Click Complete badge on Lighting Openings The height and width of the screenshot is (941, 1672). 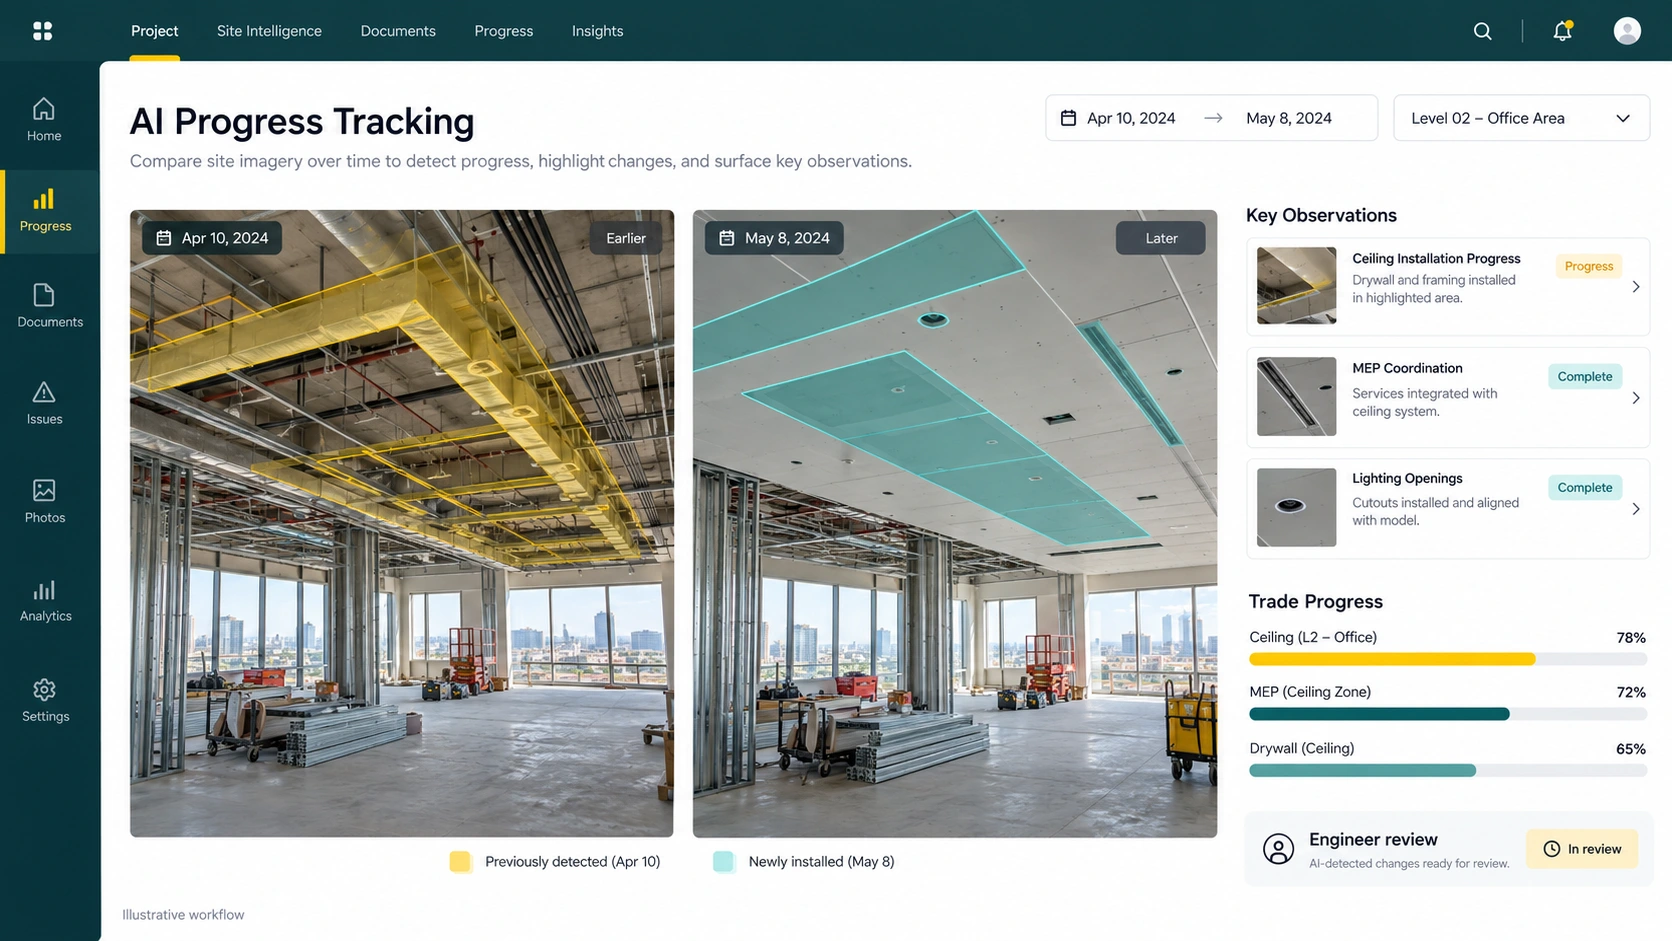coord(1584,488)
